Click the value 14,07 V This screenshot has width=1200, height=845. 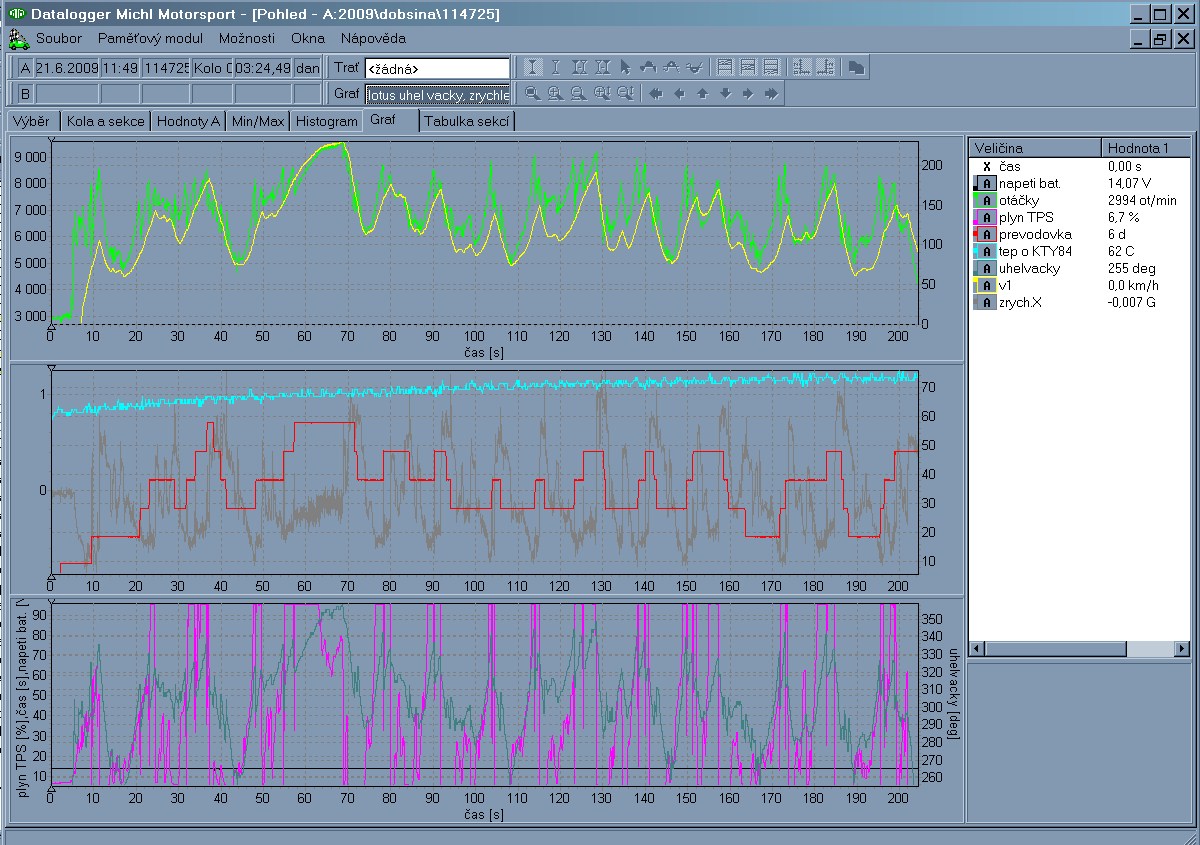click(x=1128, y=184)
